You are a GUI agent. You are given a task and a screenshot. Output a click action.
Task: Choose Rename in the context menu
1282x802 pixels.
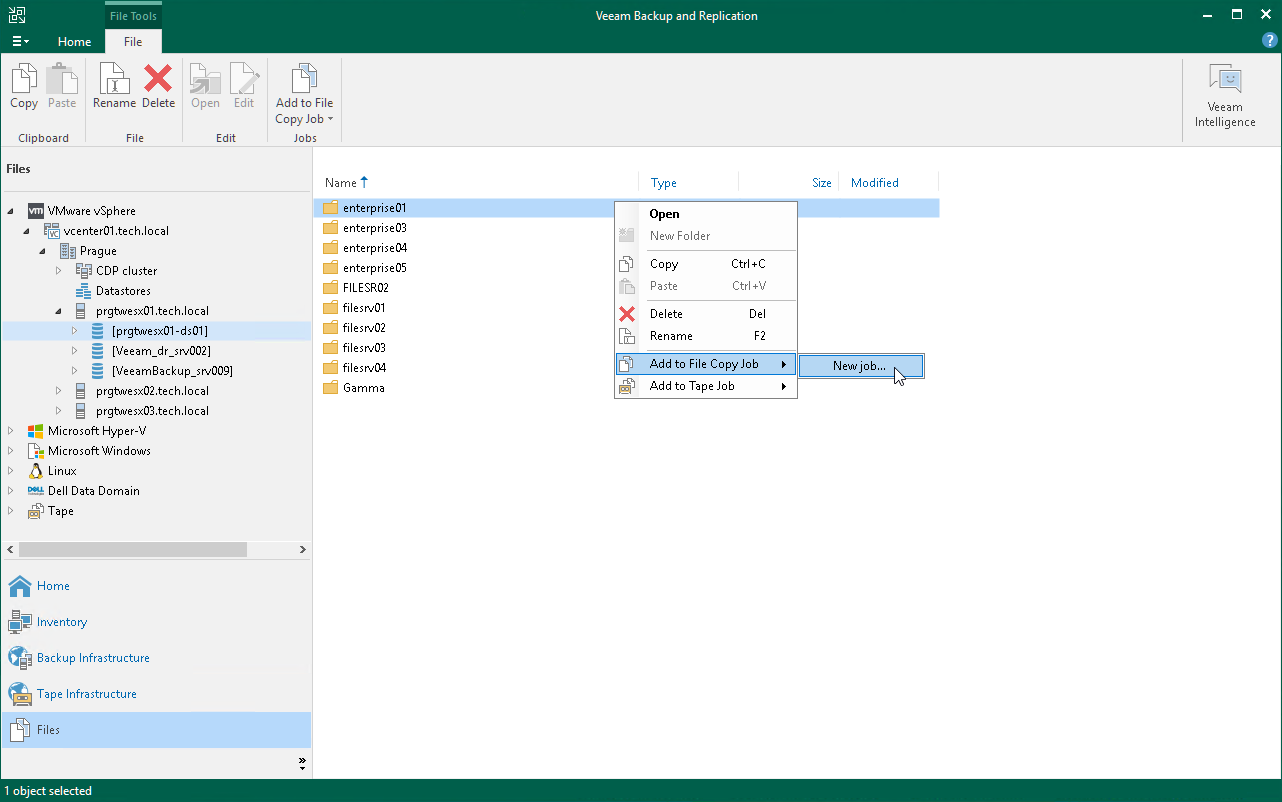tap(706, 336)
